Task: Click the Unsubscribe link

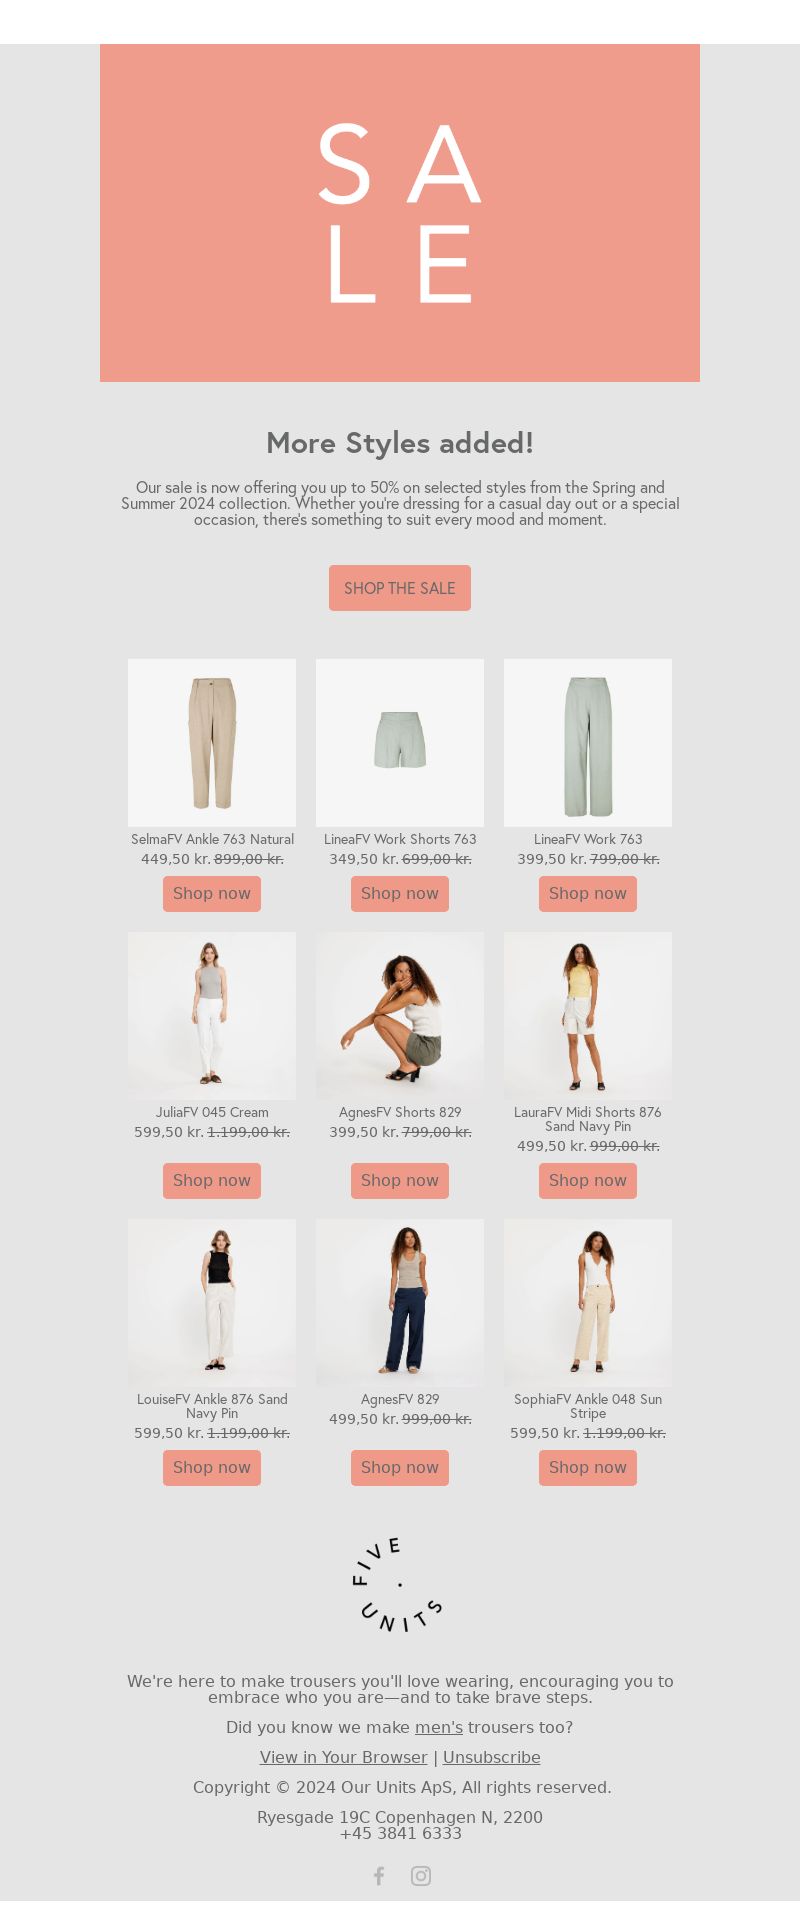Action: tap(492, 1757)
